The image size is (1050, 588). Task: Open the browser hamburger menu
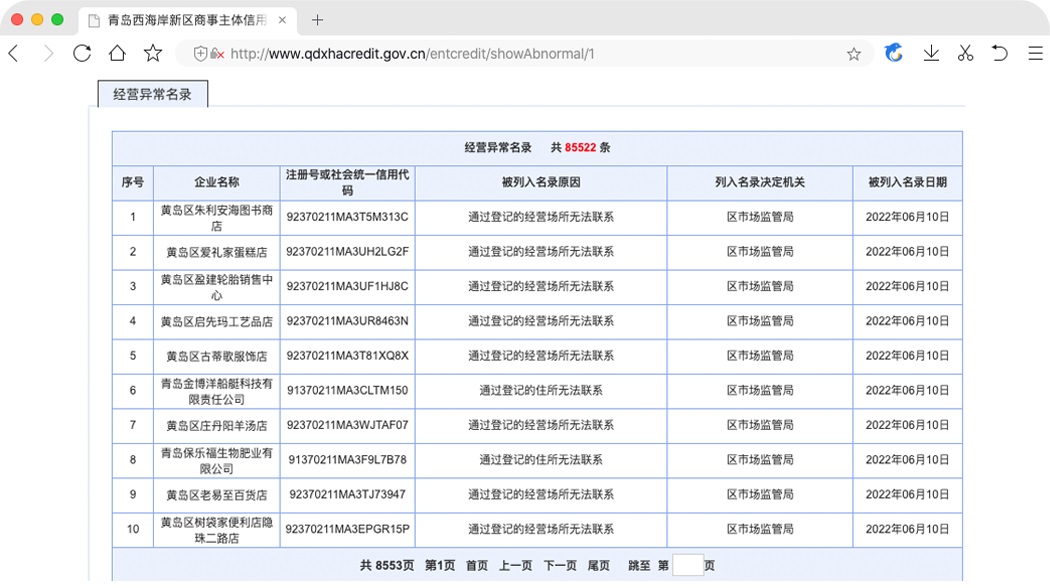[x=1035, y=54]
